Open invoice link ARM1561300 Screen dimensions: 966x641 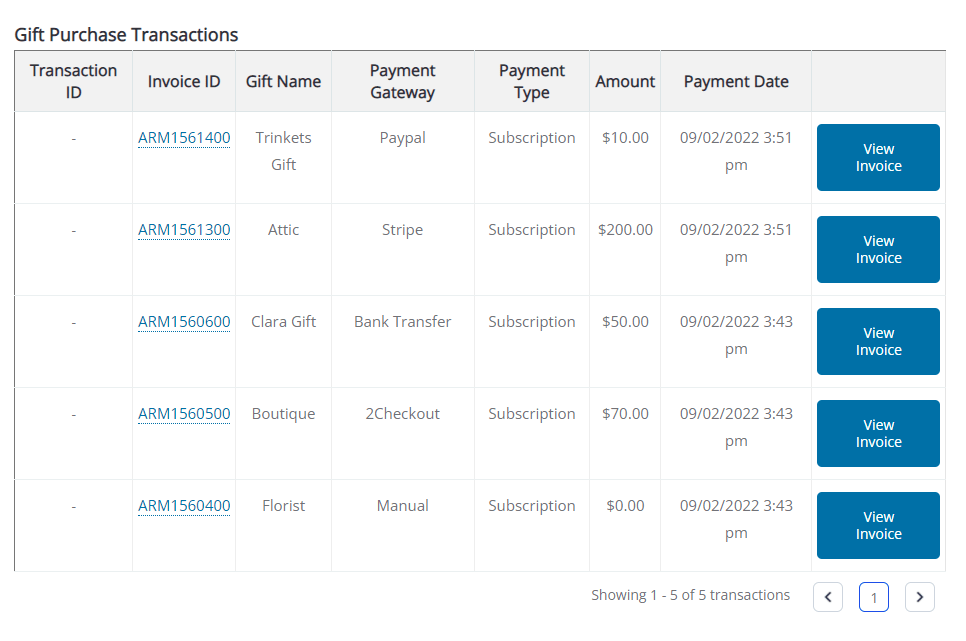pyautogui.click(x=184, y=229)
